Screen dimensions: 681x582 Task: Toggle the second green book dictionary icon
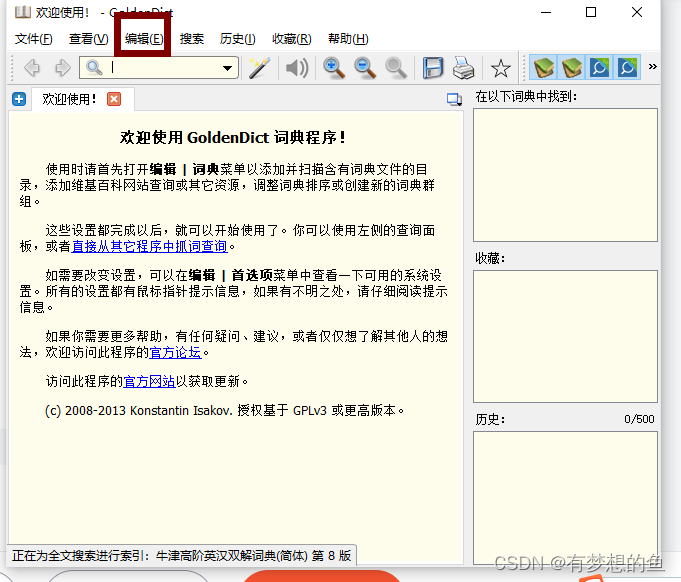point(572,67)
